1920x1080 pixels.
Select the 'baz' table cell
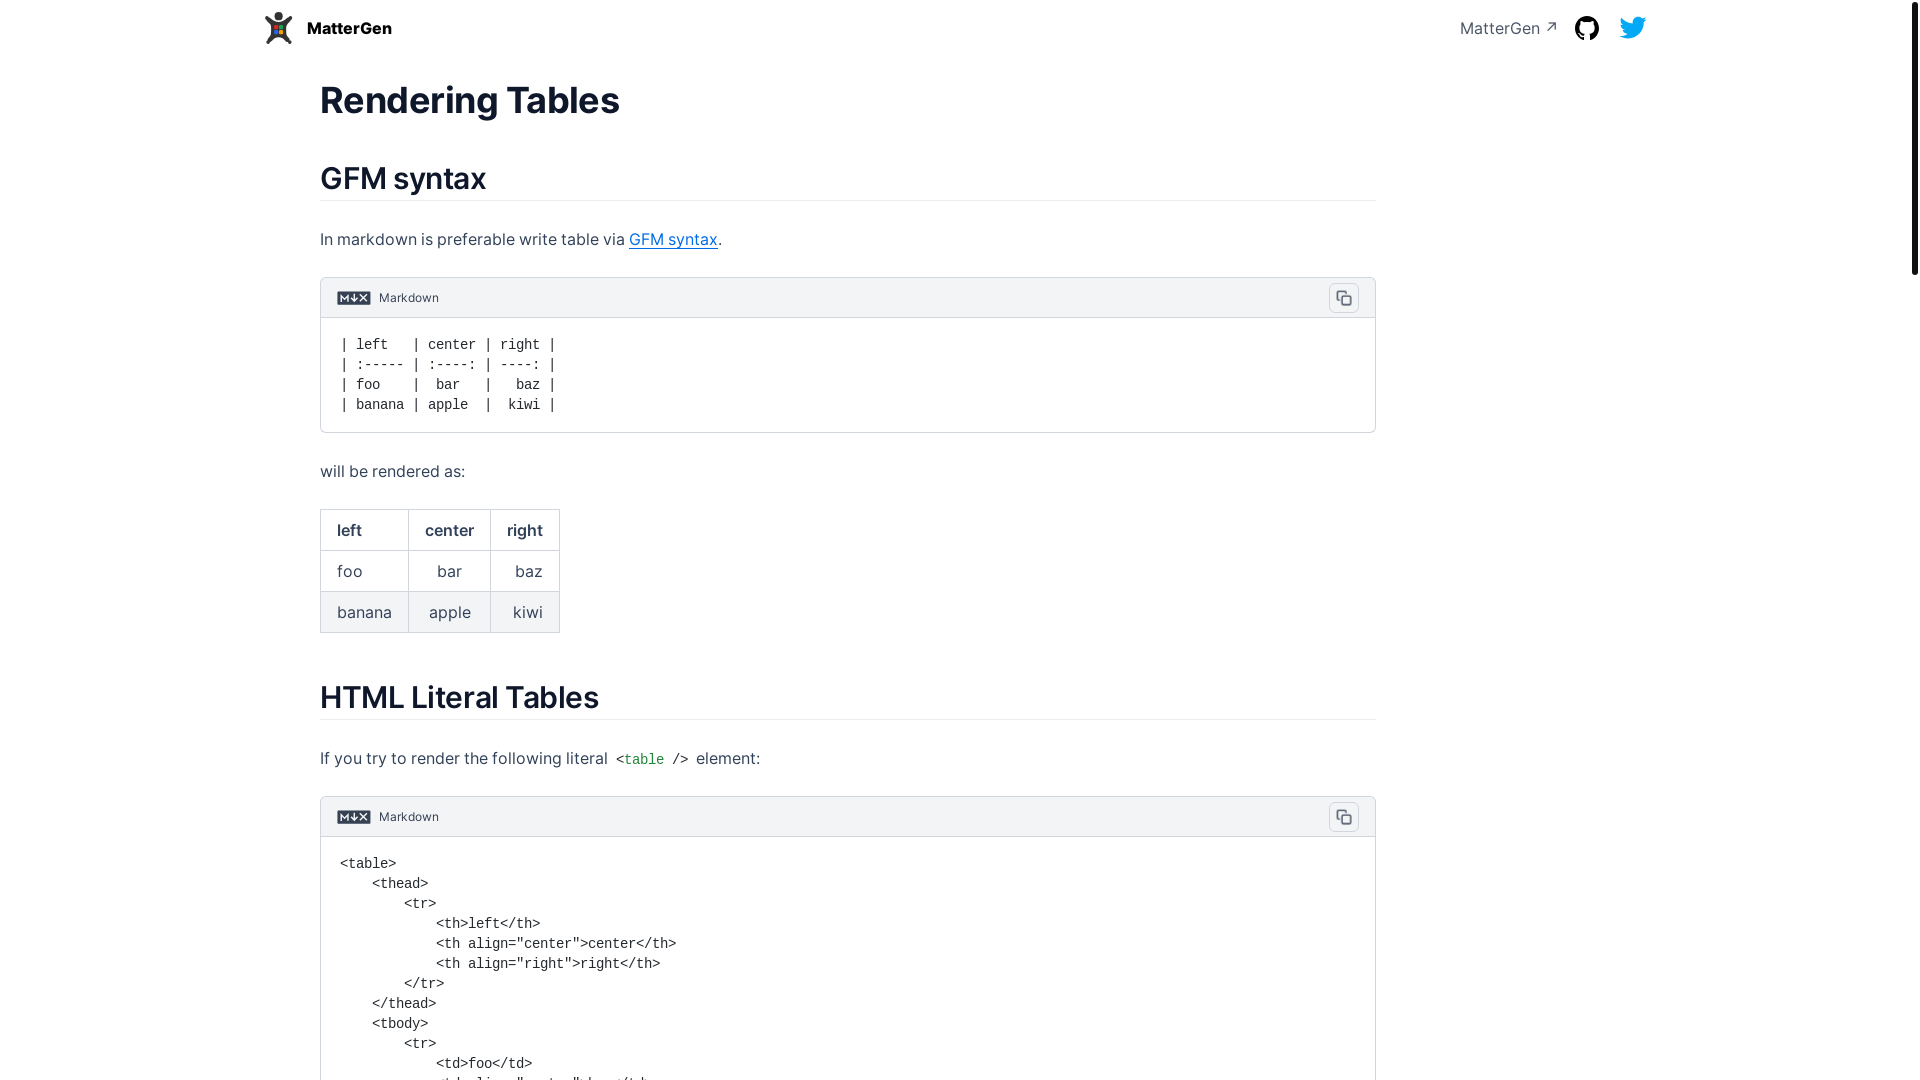525,571
